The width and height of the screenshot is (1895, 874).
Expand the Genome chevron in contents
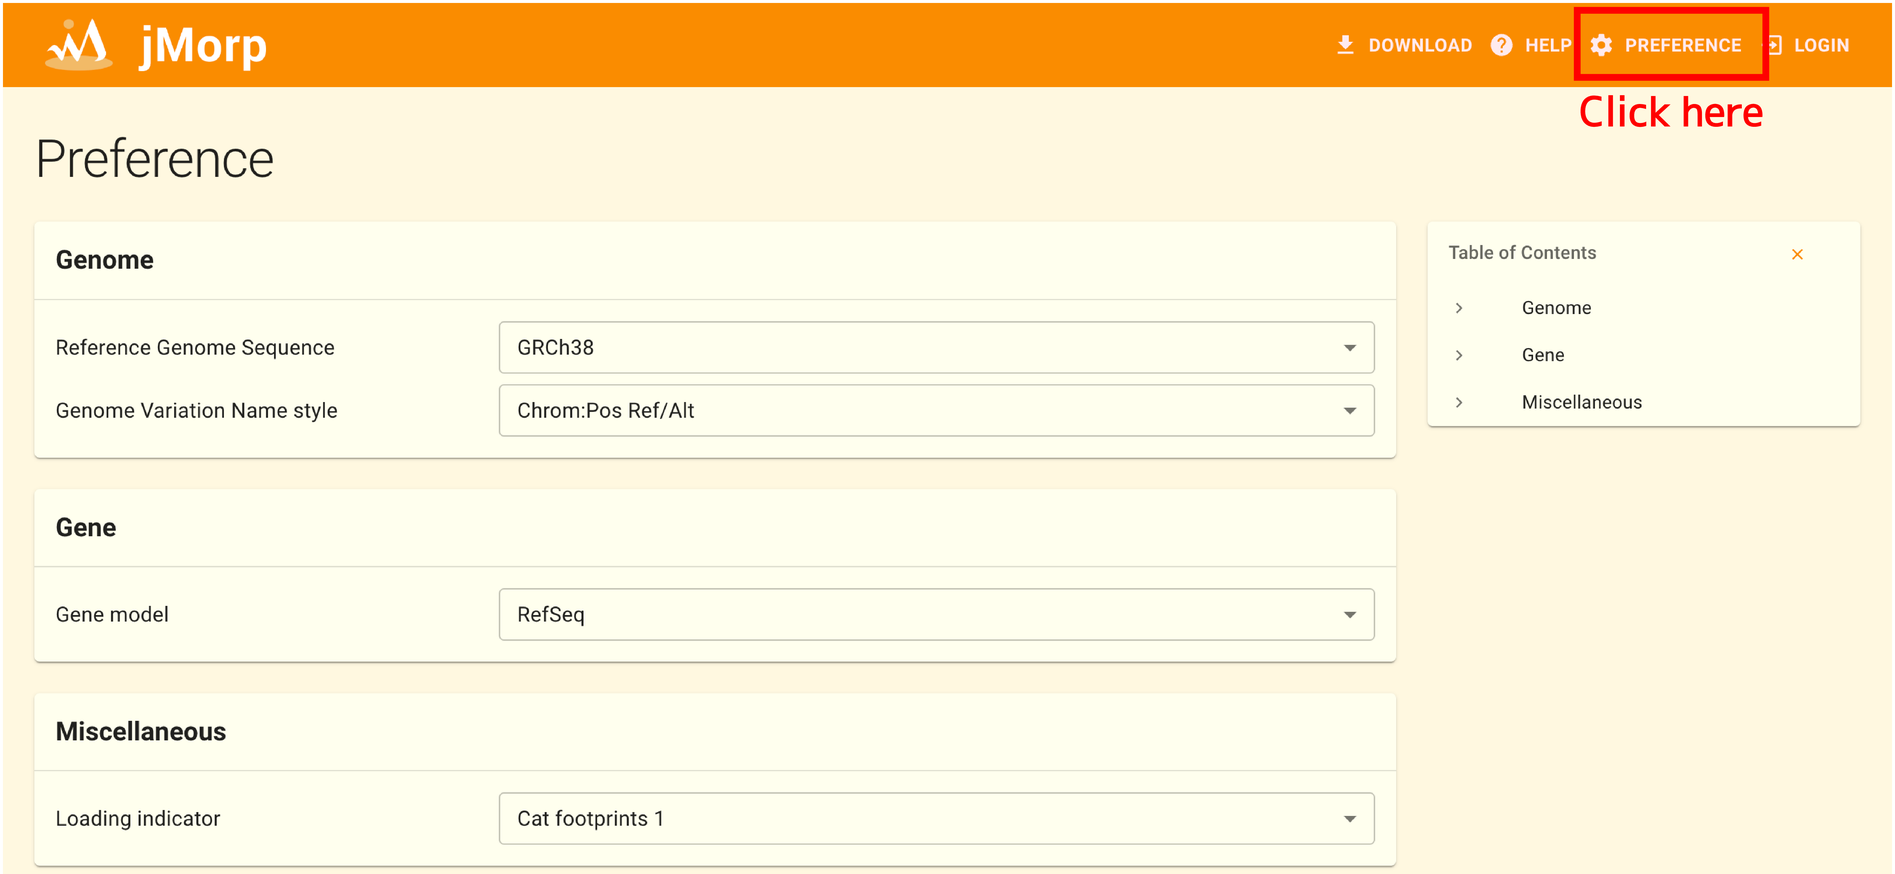[1459, 308]
